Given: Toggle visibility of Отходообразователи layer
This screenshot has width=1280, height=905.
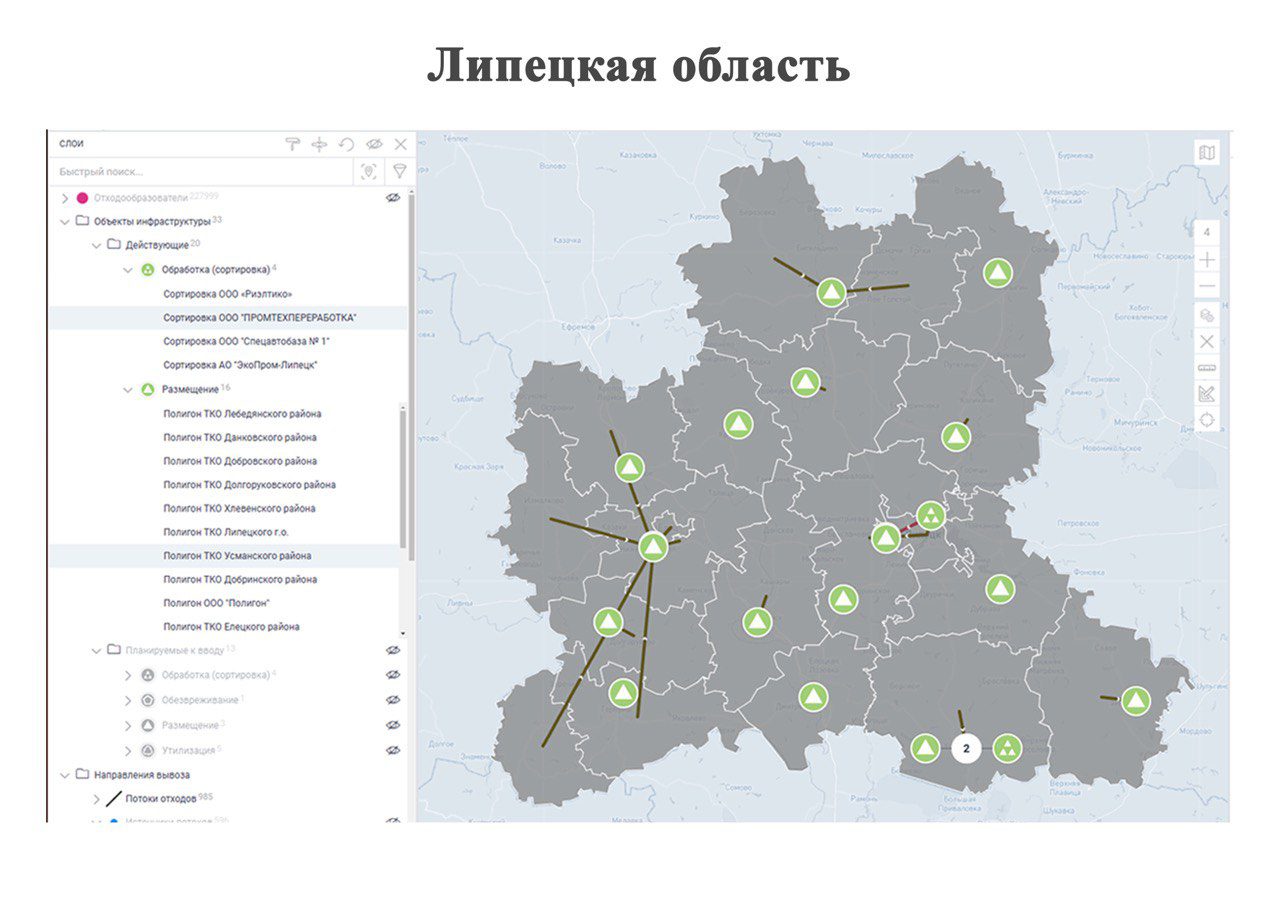Looking at the screenshot, I should click(x=393, y=198).
